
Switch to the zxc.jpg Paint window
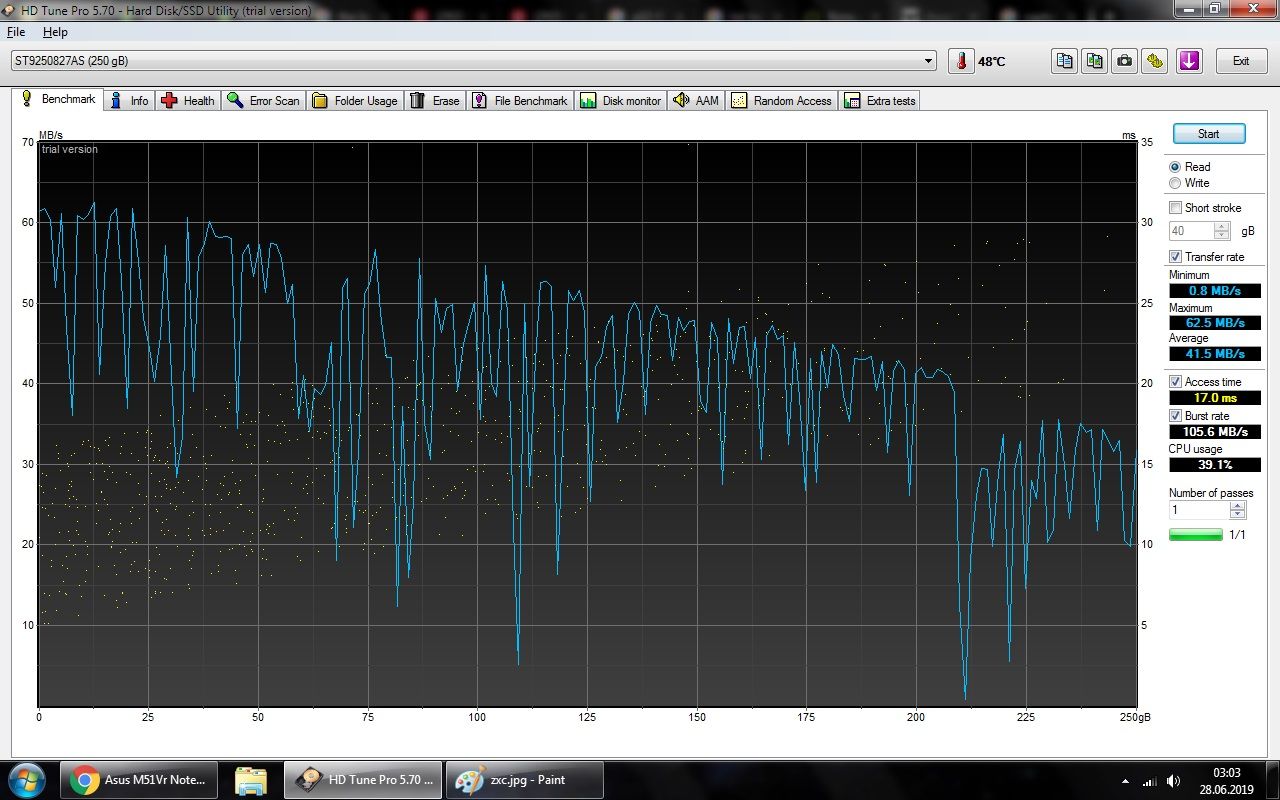pyautogui.click(x=525, y=780)
